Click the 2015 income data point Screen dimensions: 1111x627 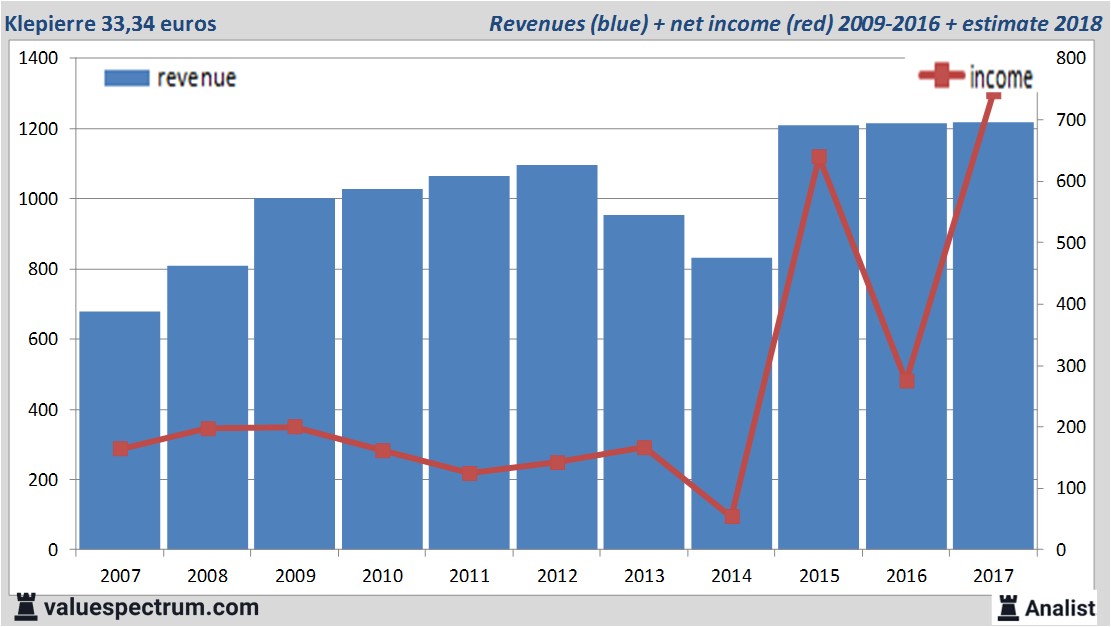819,158
